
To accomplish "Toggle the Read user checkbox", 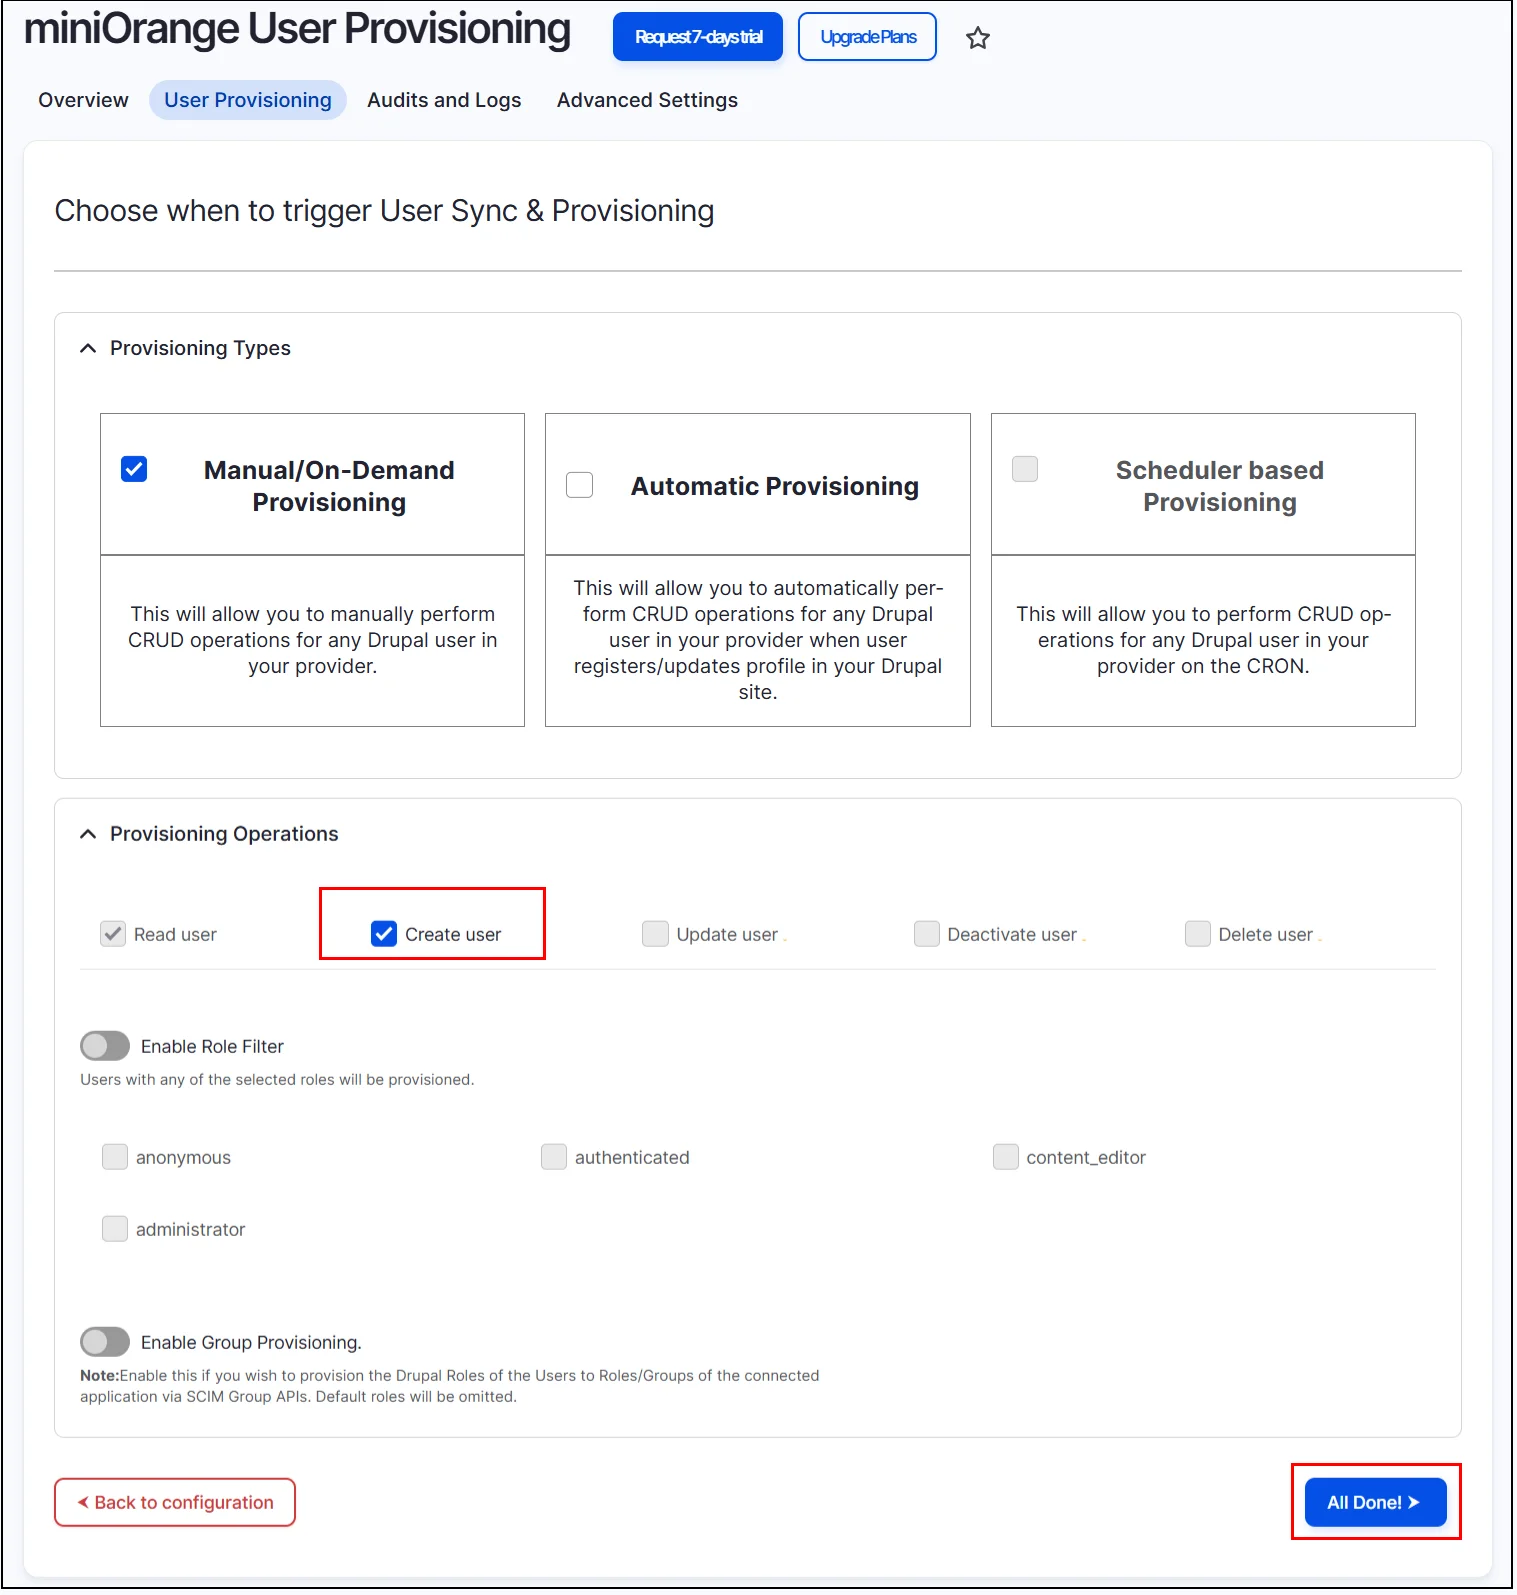I will [x=113, y=934].
